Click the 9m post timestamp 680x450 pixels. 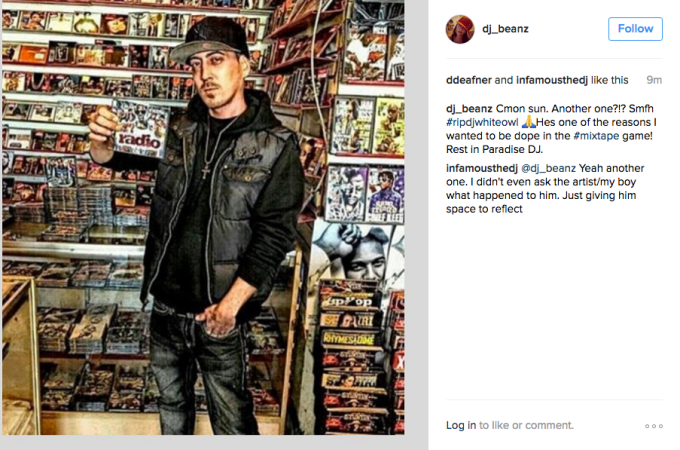pos(654,80)
